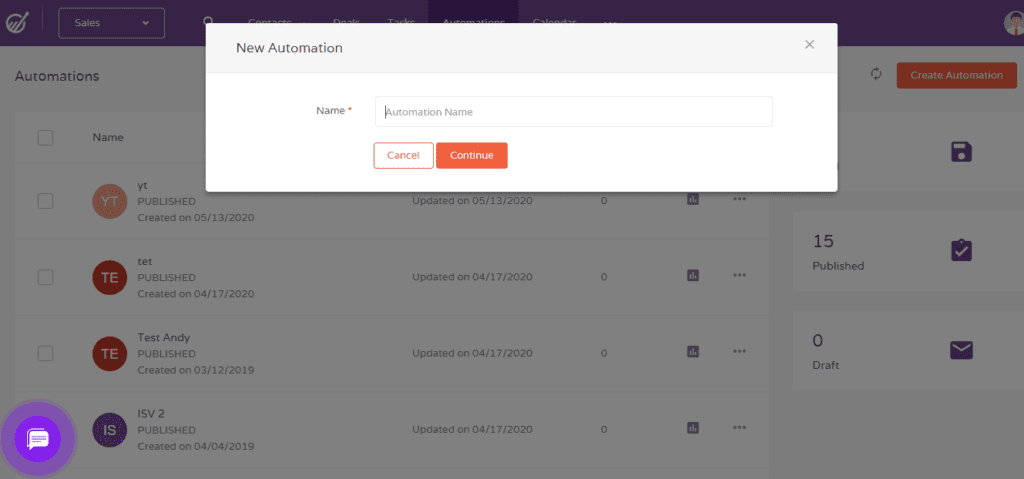Select the 0 Draft stat card
The width and height of the screenshot is (1024, 479).
[908, 351]
